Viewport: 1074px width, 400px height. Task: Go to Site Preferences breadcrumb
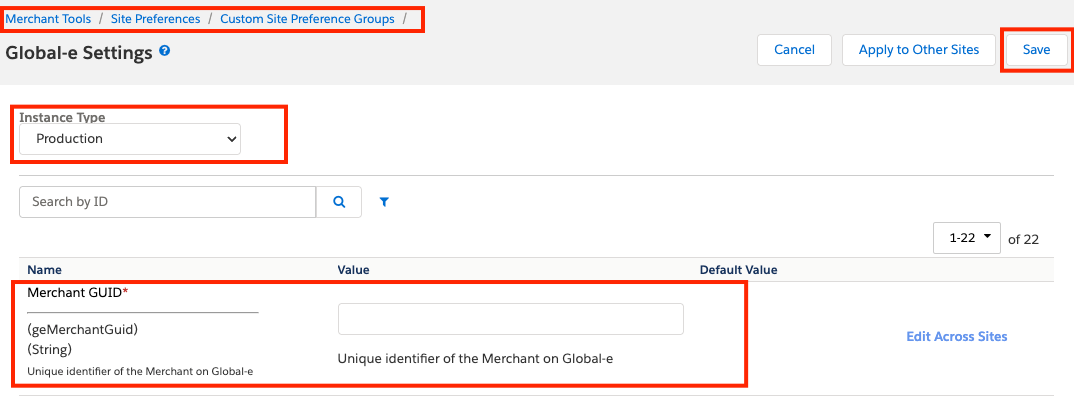pyautogui.click(x=155, y=18)
